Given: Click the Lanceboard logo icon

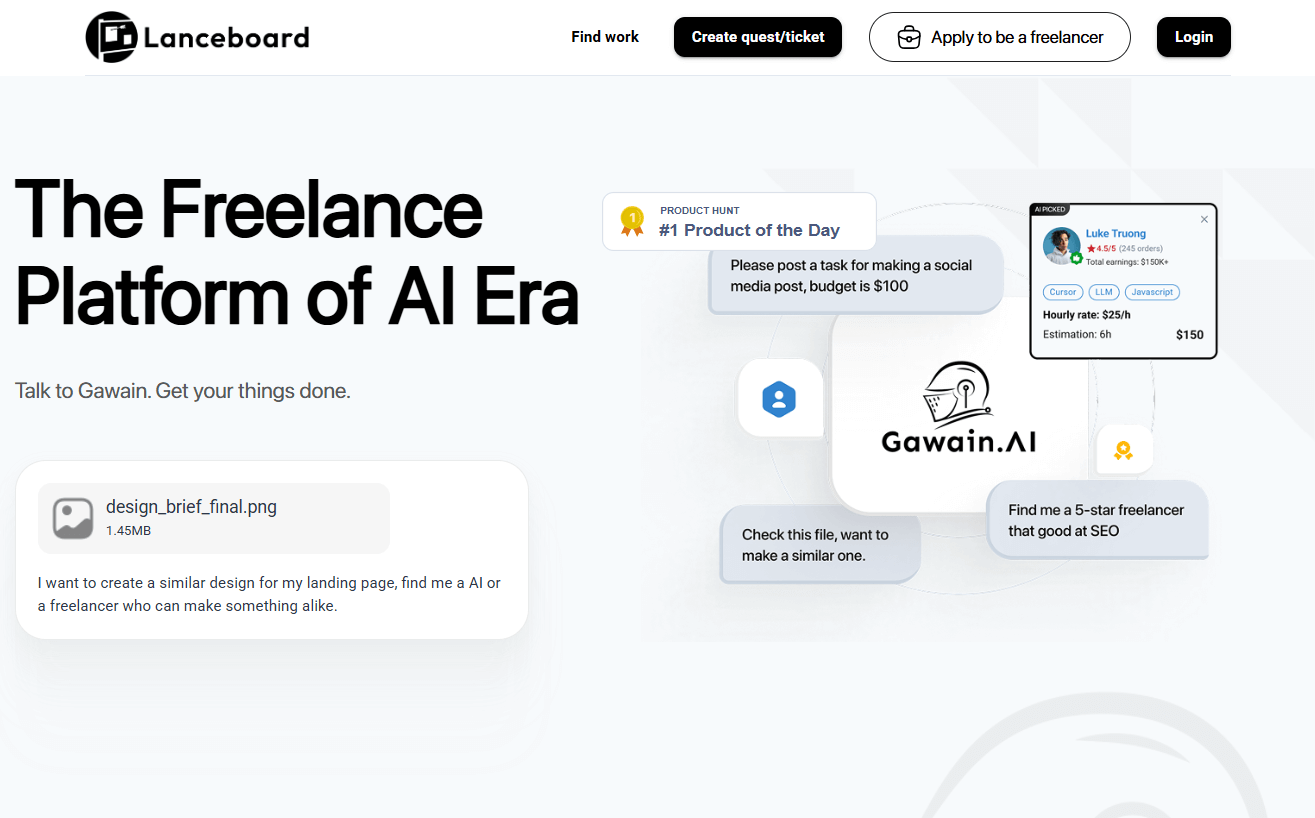Looking at the screenshot, I should [111, 37].
